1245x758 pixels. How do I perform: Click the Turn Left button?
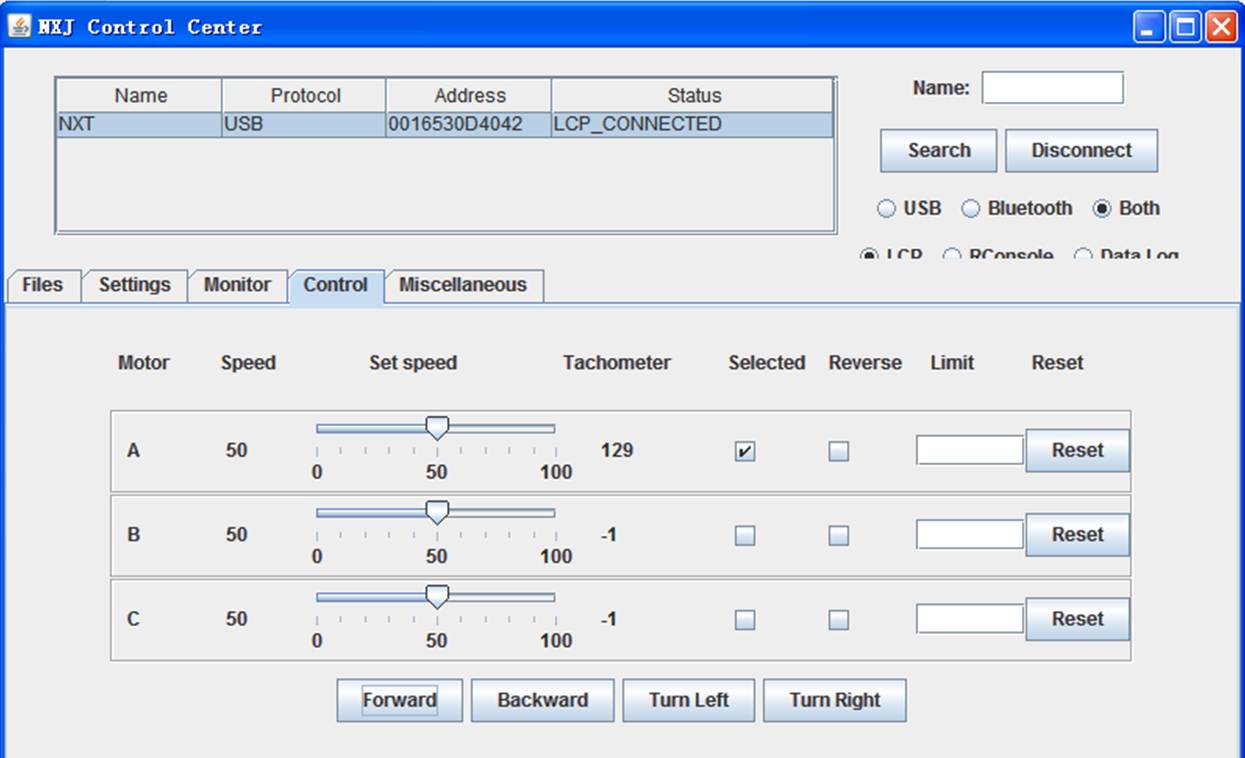coord(689,700)
